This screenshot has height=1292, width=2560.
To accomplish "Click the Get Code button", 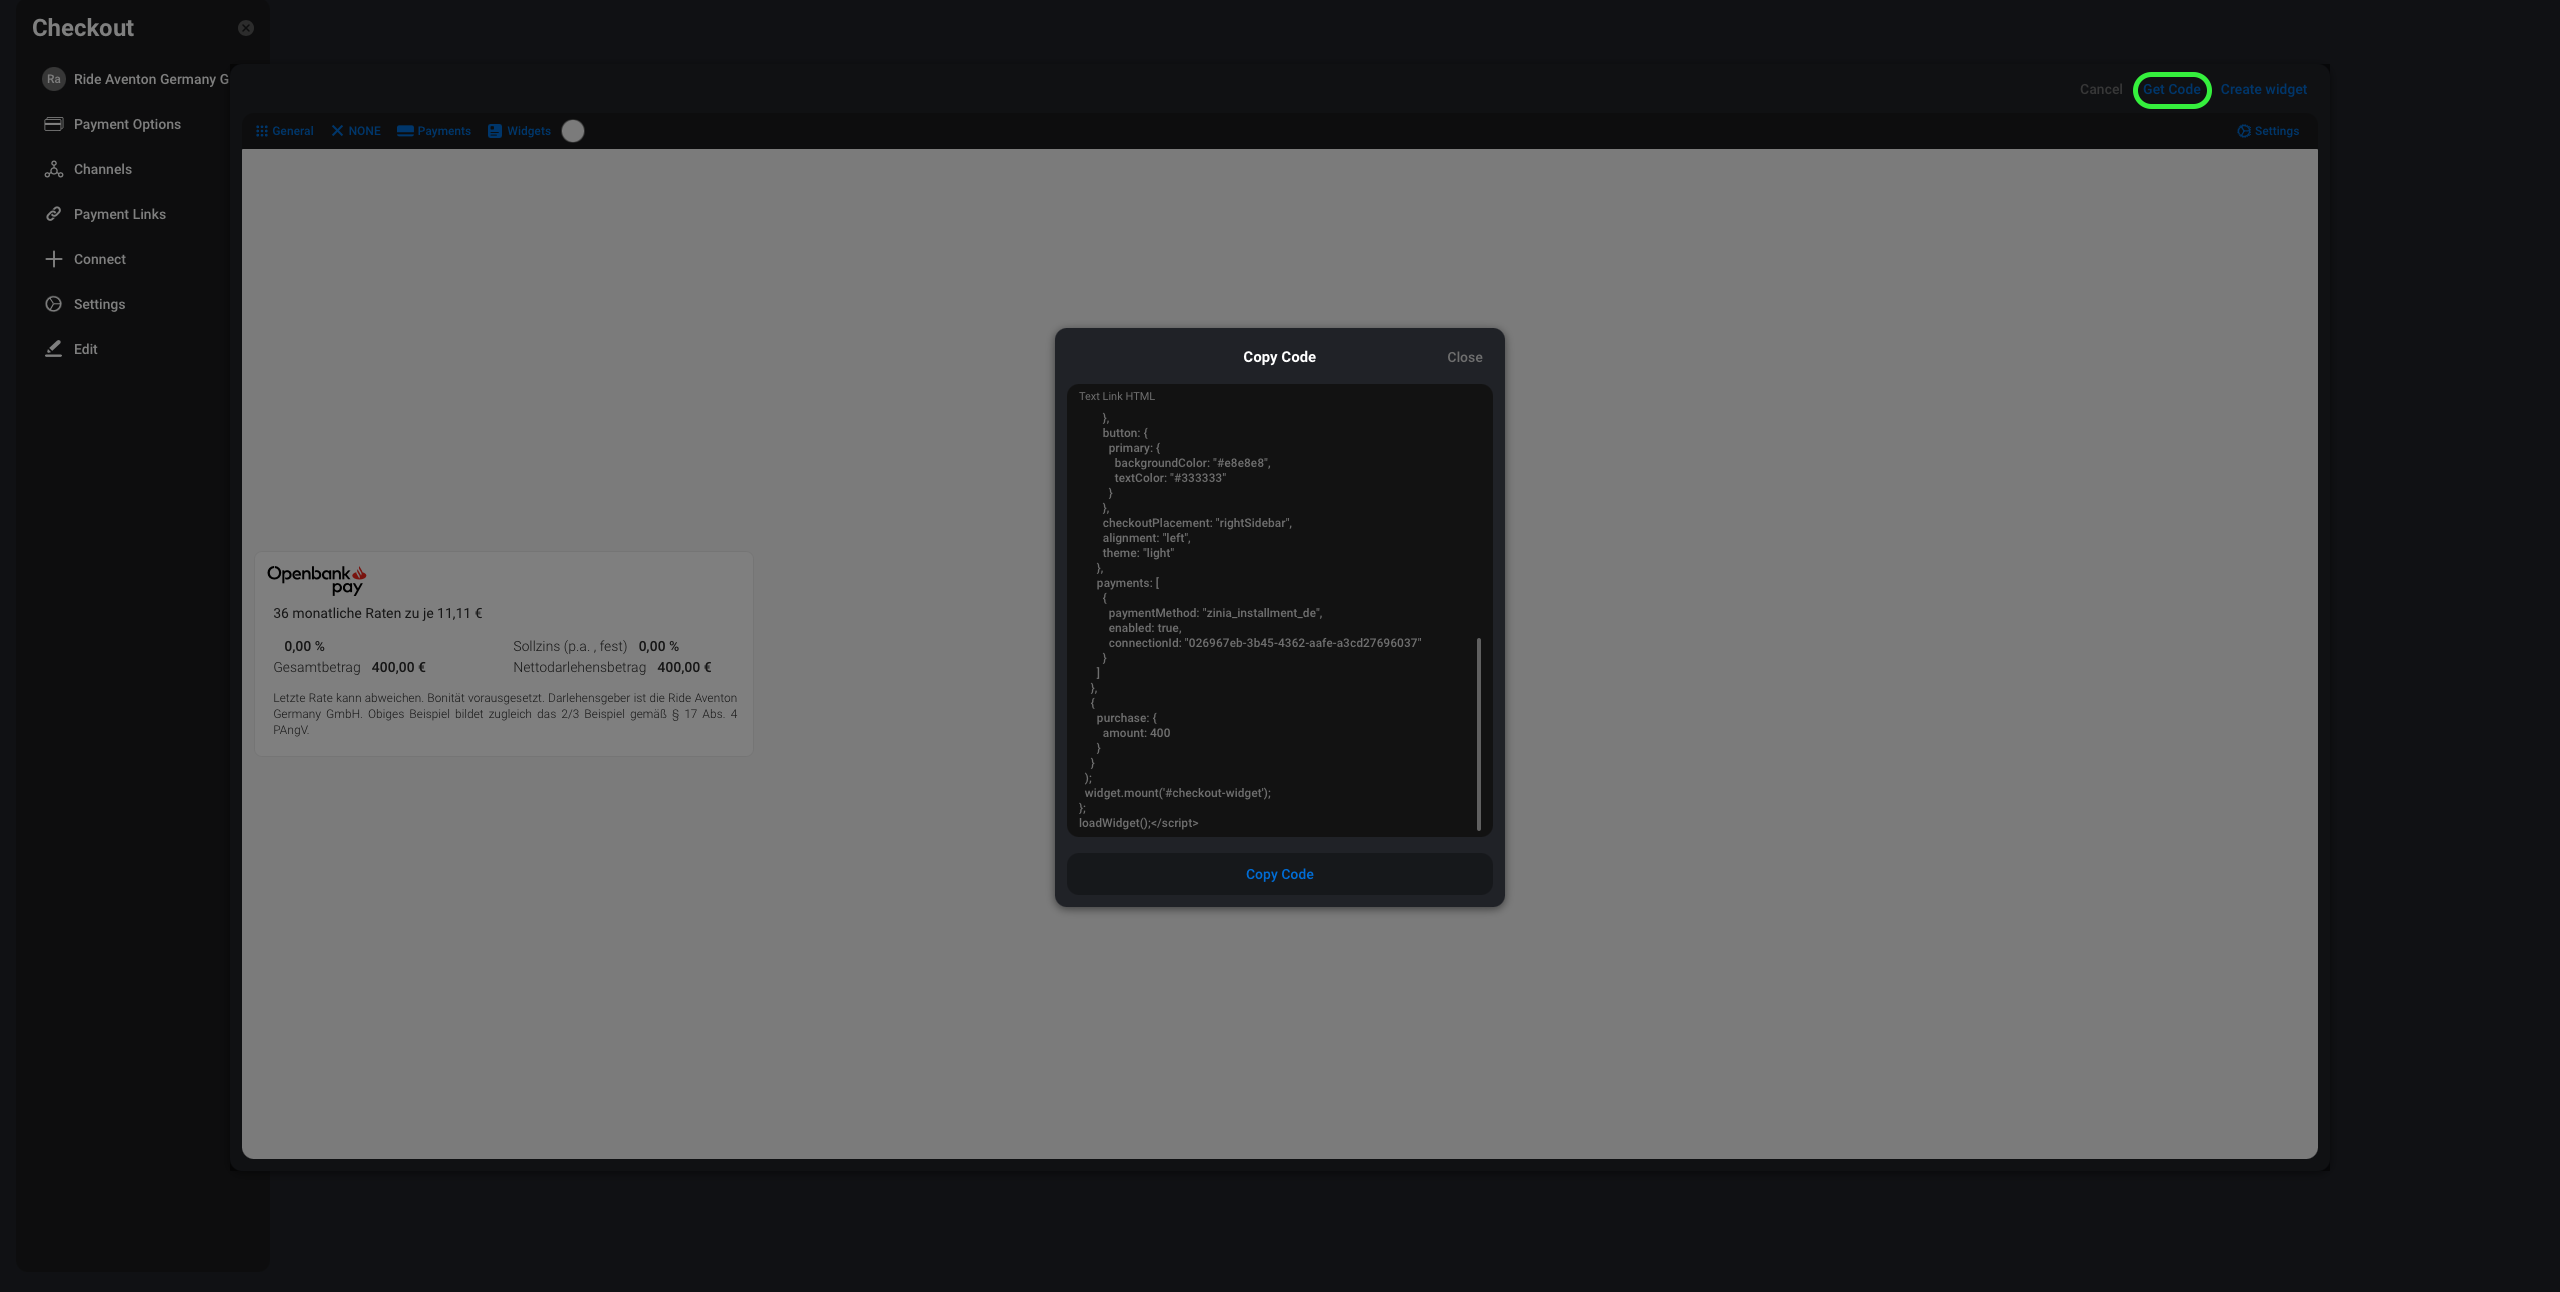I will point(2172,90).
